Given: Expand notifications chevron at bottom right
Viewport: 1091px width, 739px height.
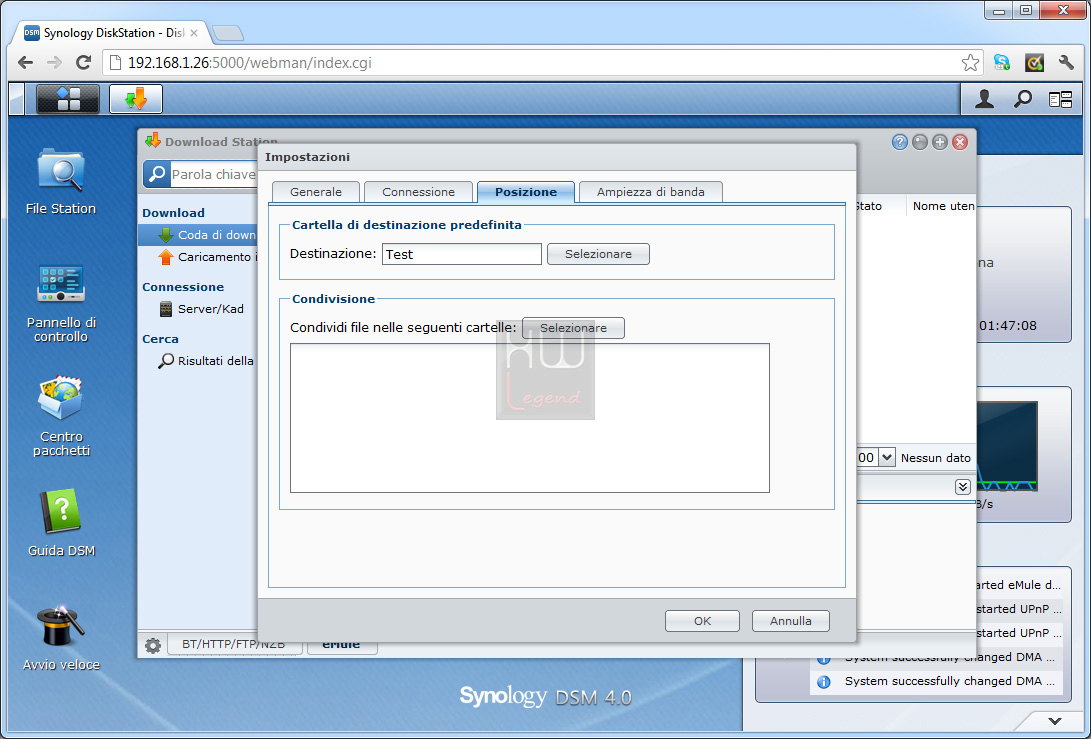Looking at the screenshot, I should pyautogui.click(x=1055, y=721).
